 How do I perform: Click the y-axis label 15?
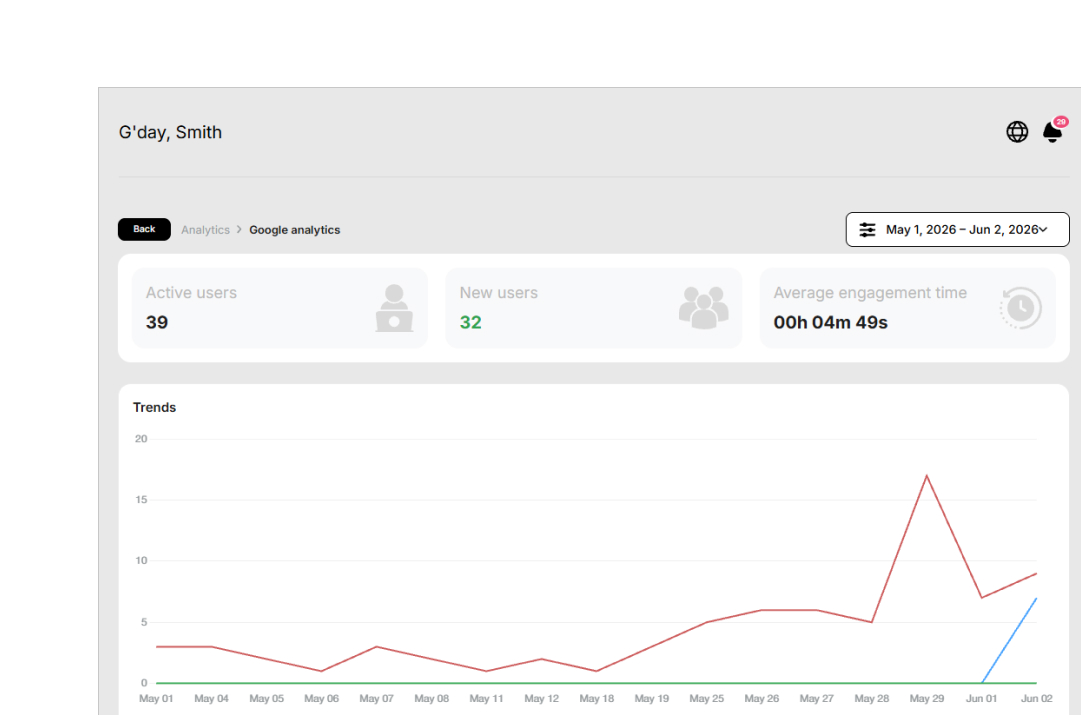141,500
